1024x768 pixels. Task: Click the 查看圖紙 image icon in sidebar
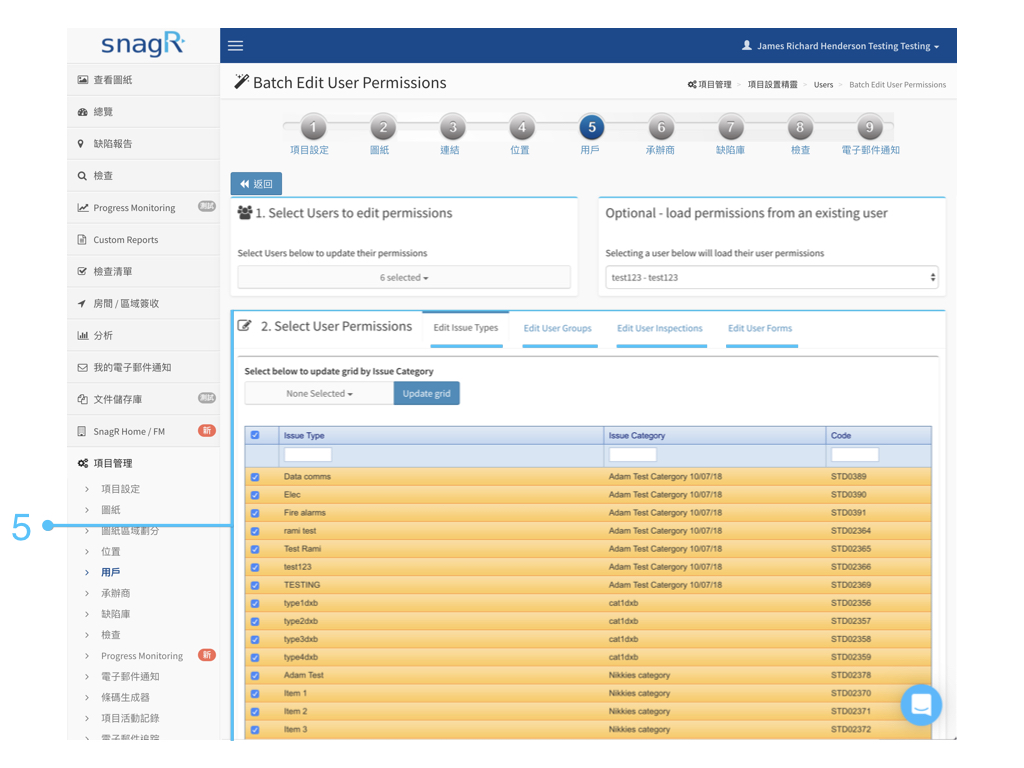point(82,80)
